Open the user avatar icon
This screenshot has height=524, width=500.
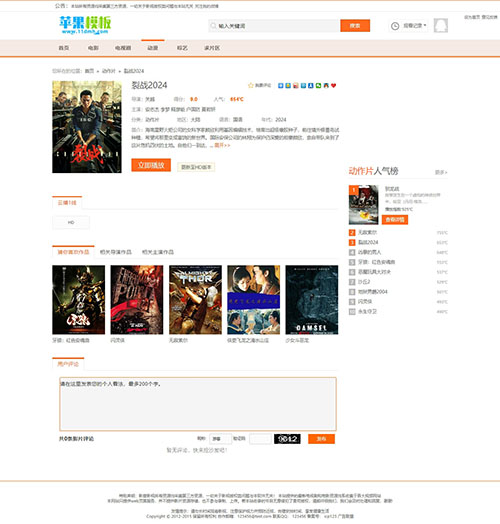[x=441, y=25]
